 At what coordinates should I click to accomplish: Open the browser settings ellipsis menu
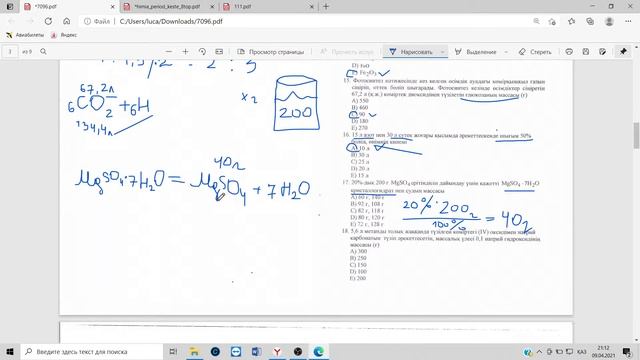(x=628, y=21)
